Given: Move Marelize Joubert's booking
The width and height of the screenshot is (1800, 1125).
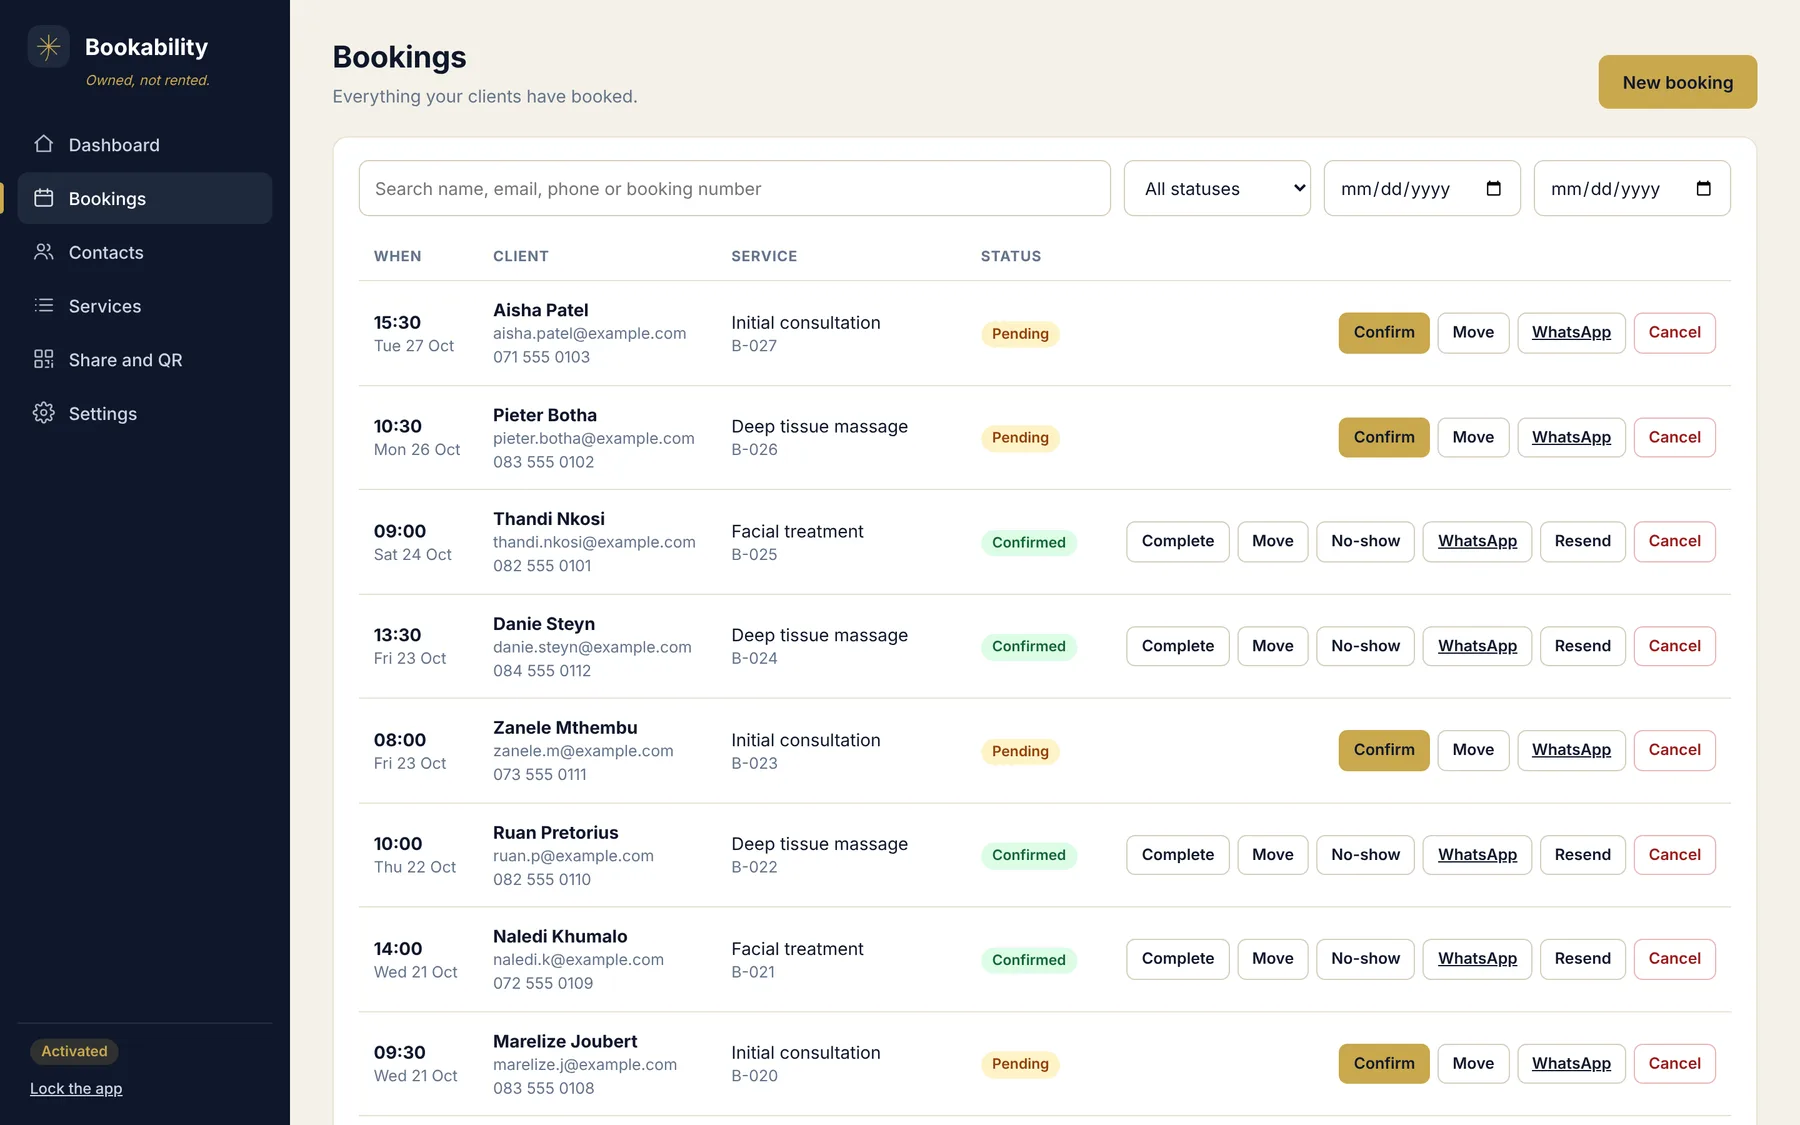Looking at the screenshot, I should [x=1473, y=1064].
